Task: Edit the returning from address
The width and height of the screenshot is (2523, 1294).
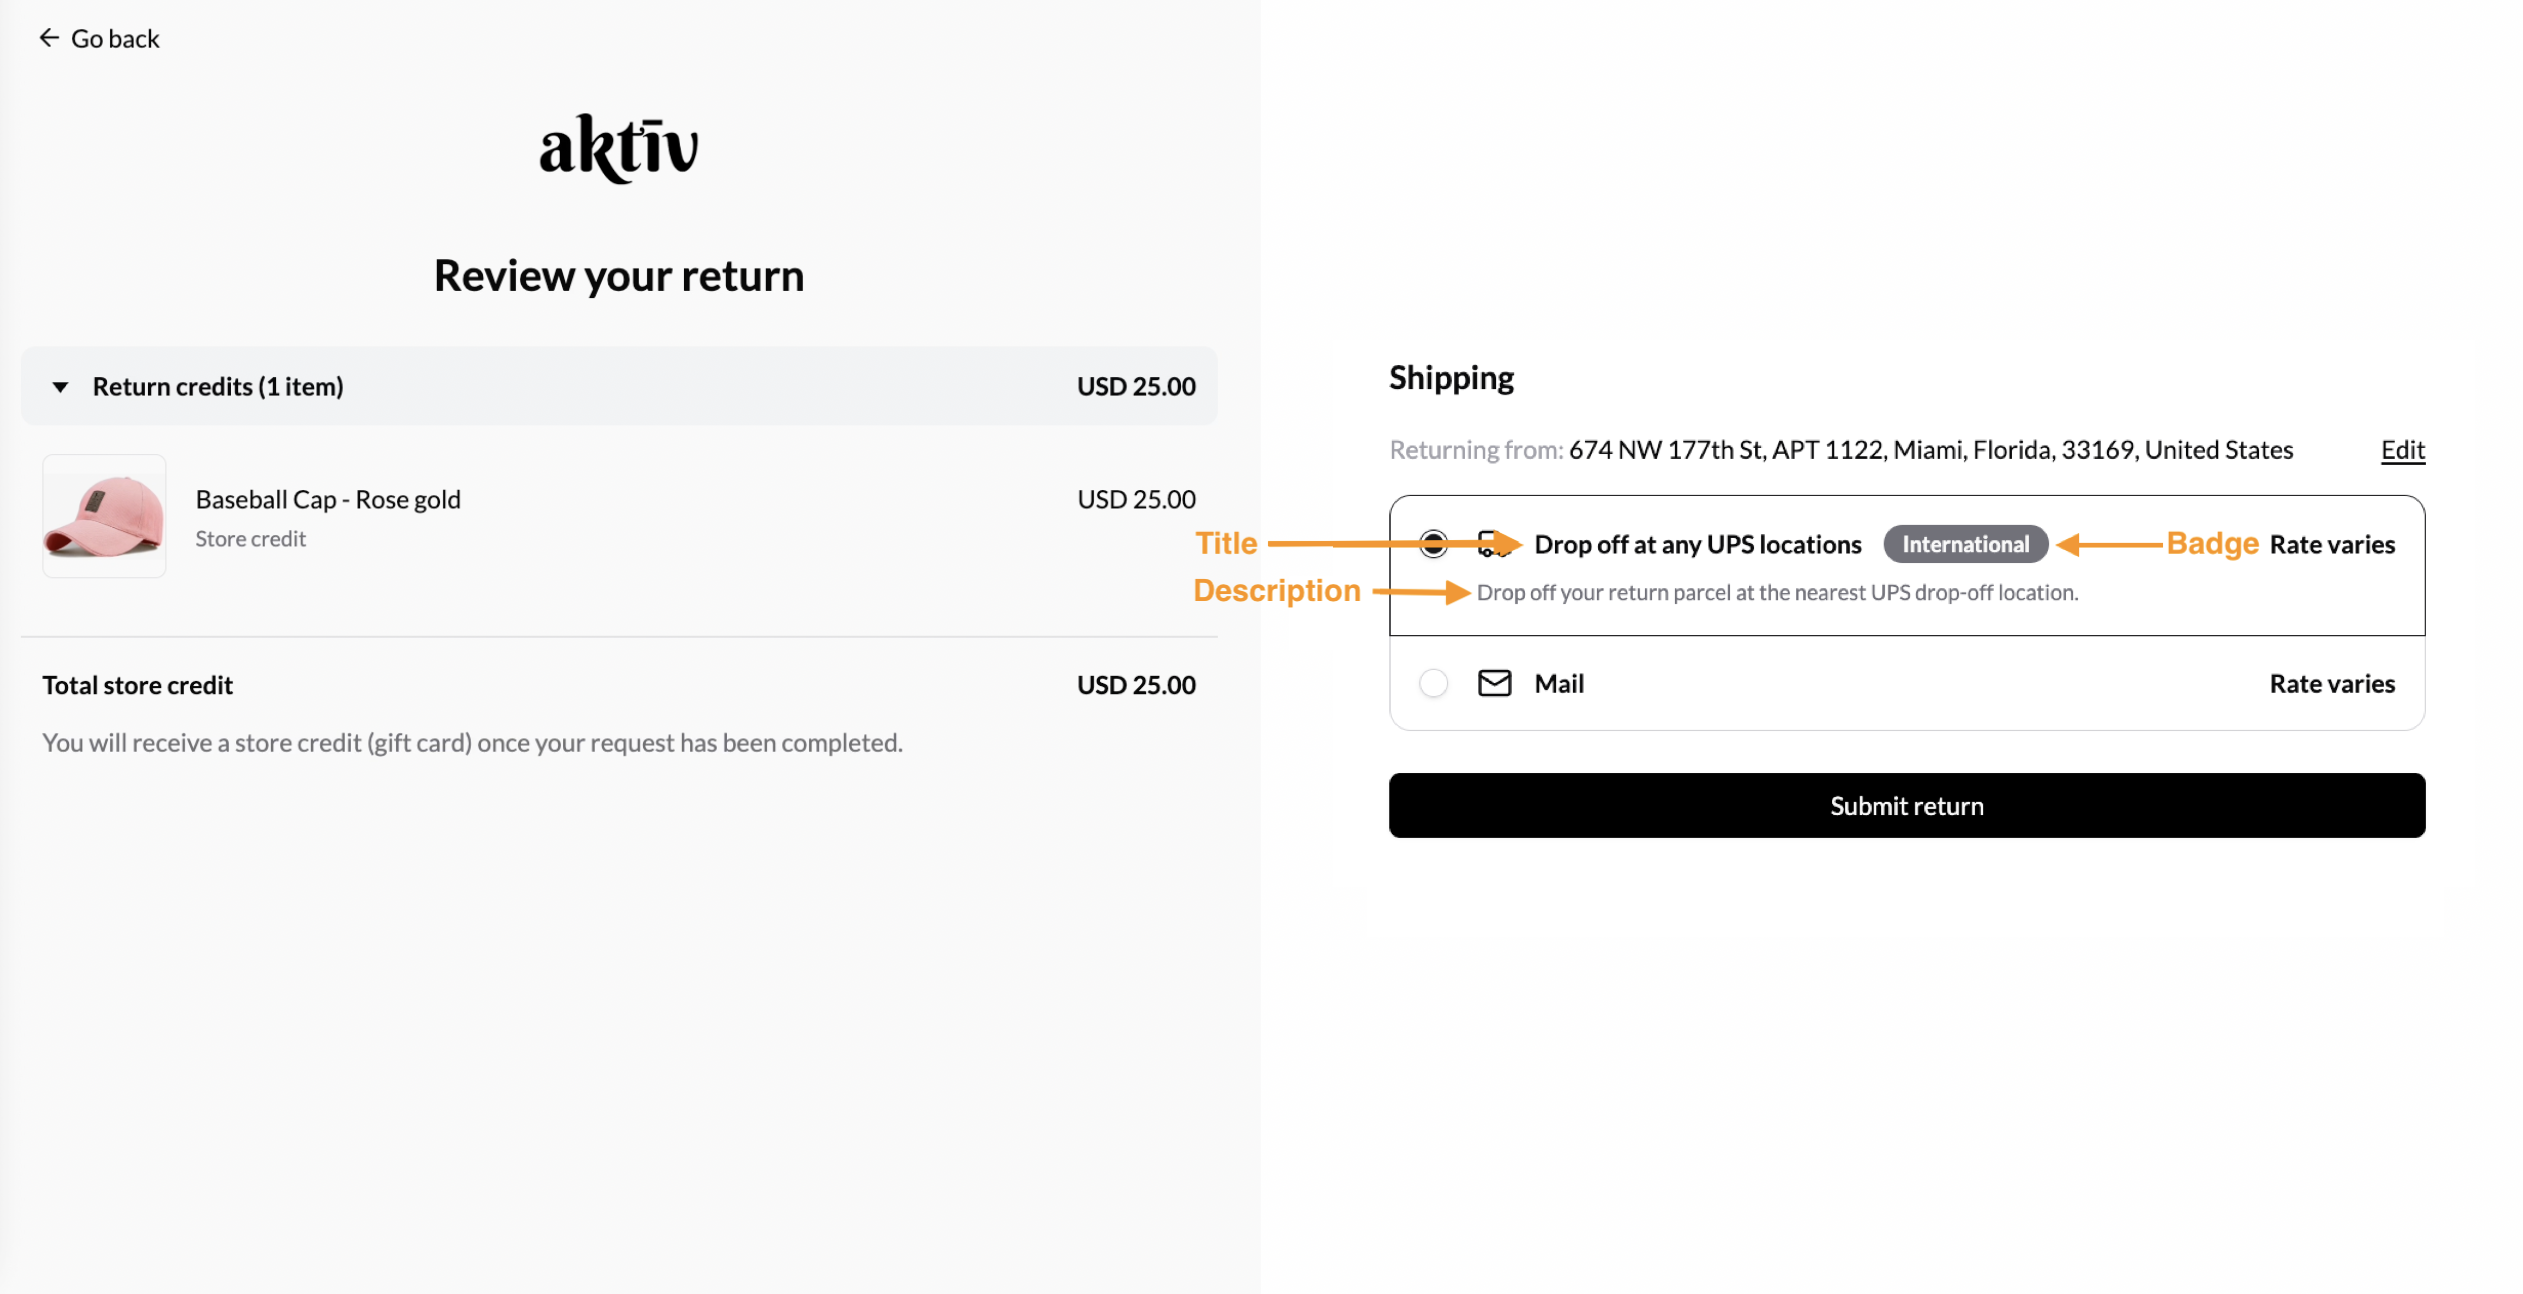Action: tap(2402, 450)
